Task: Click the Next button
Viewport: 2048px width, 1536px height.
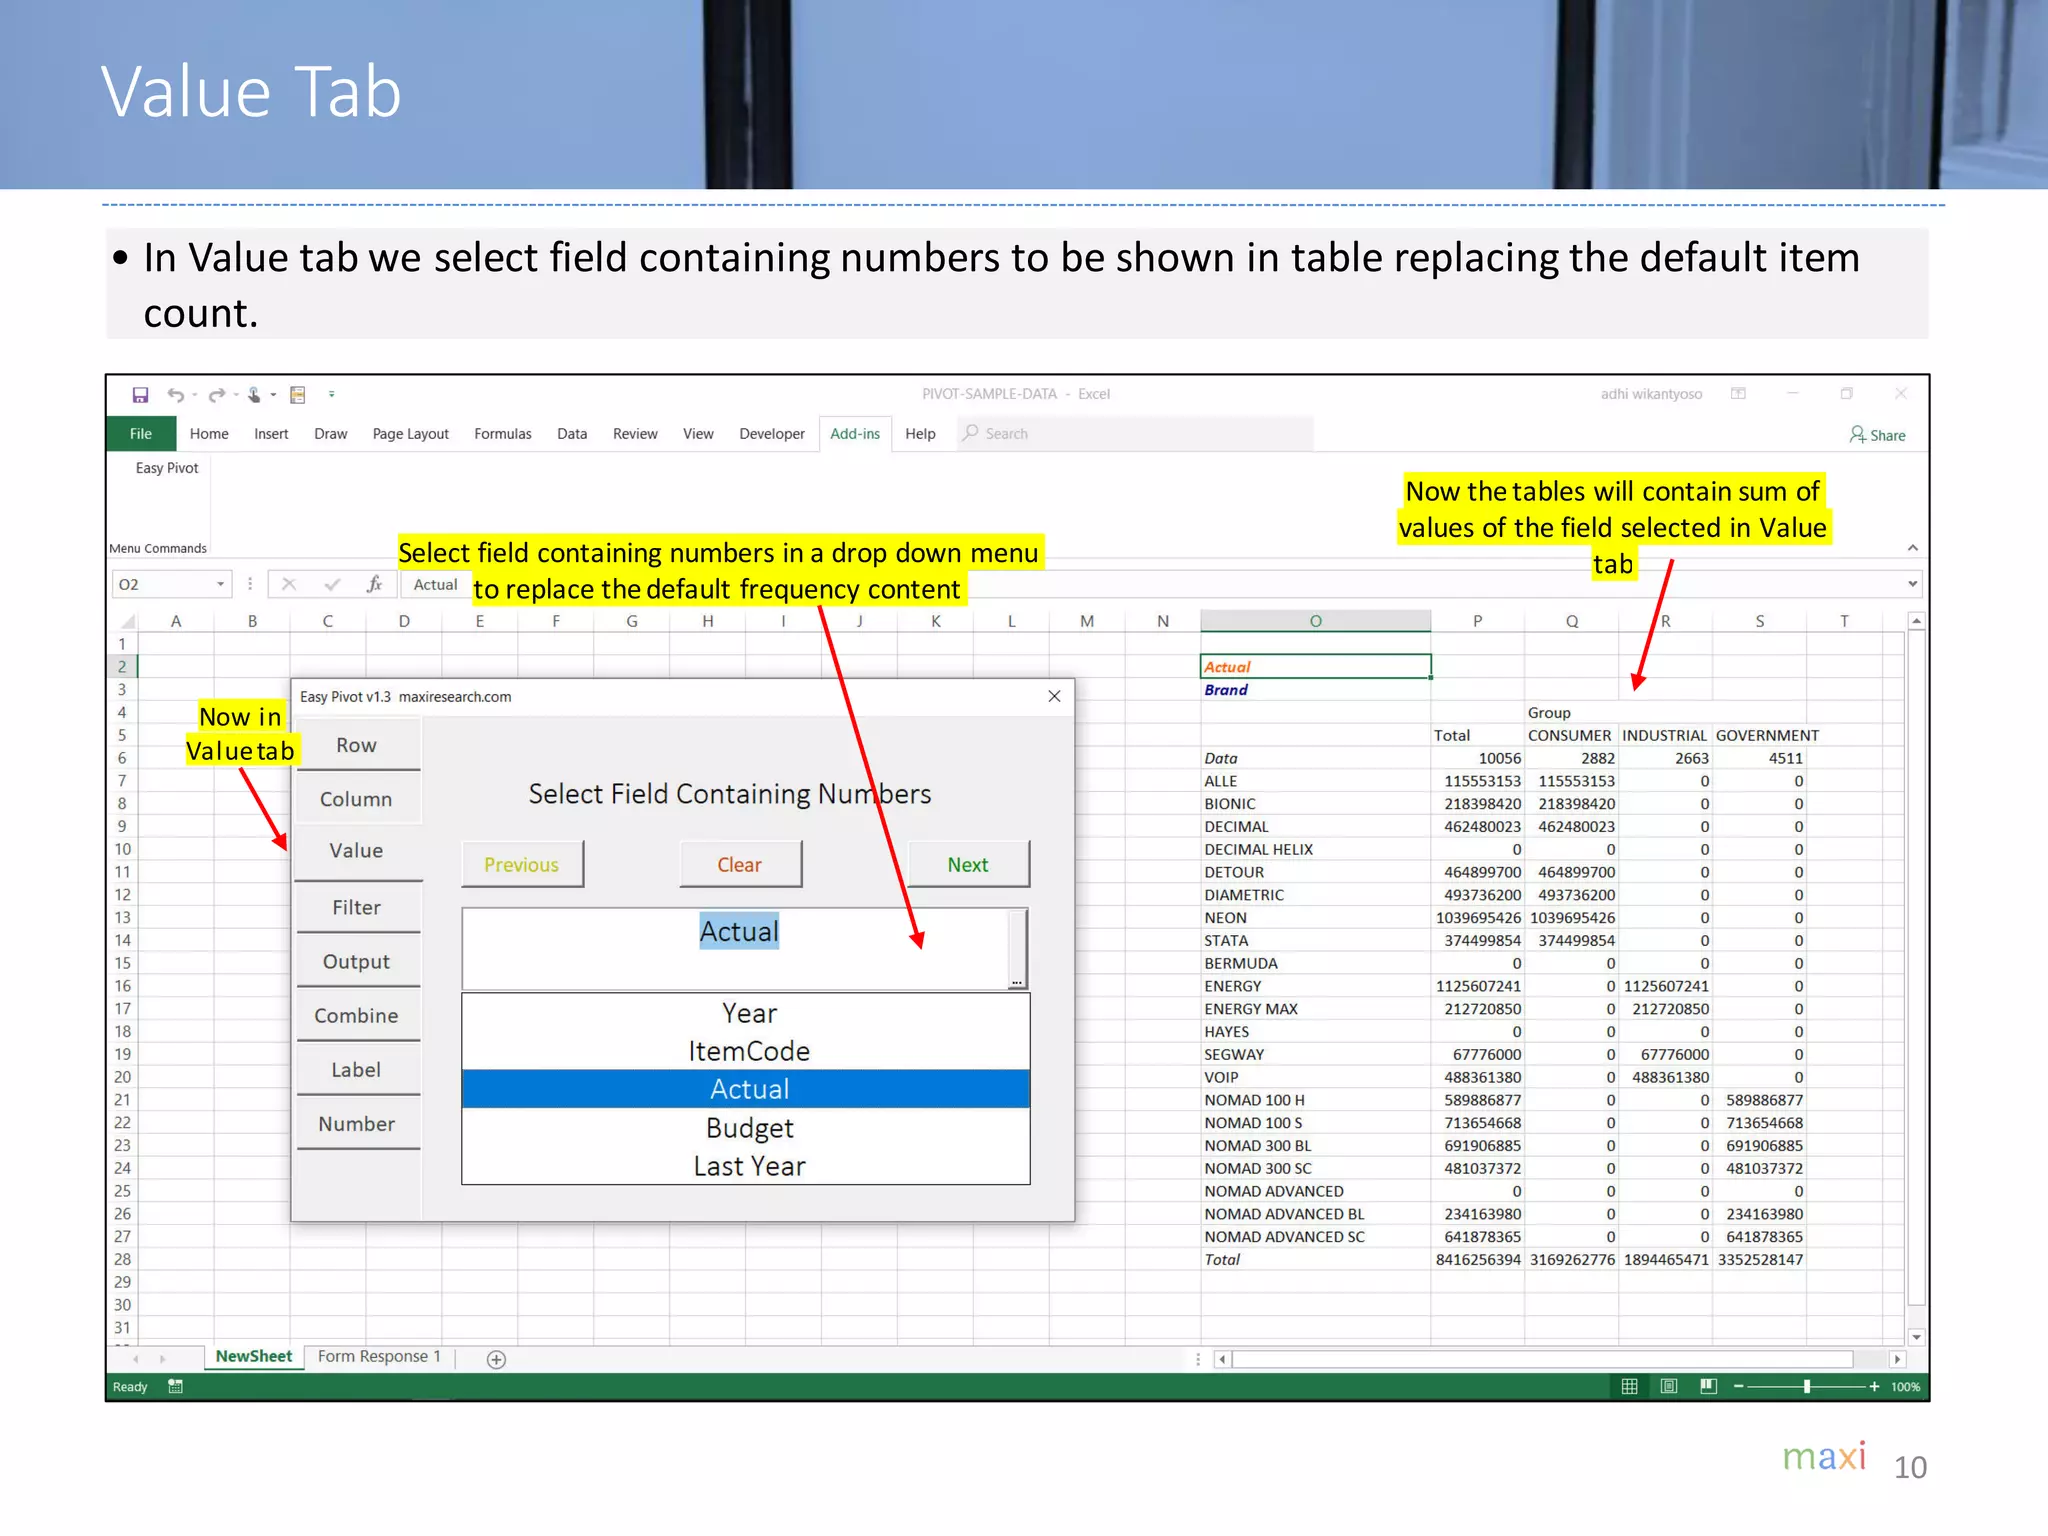Action: click(x=968, y=865)
